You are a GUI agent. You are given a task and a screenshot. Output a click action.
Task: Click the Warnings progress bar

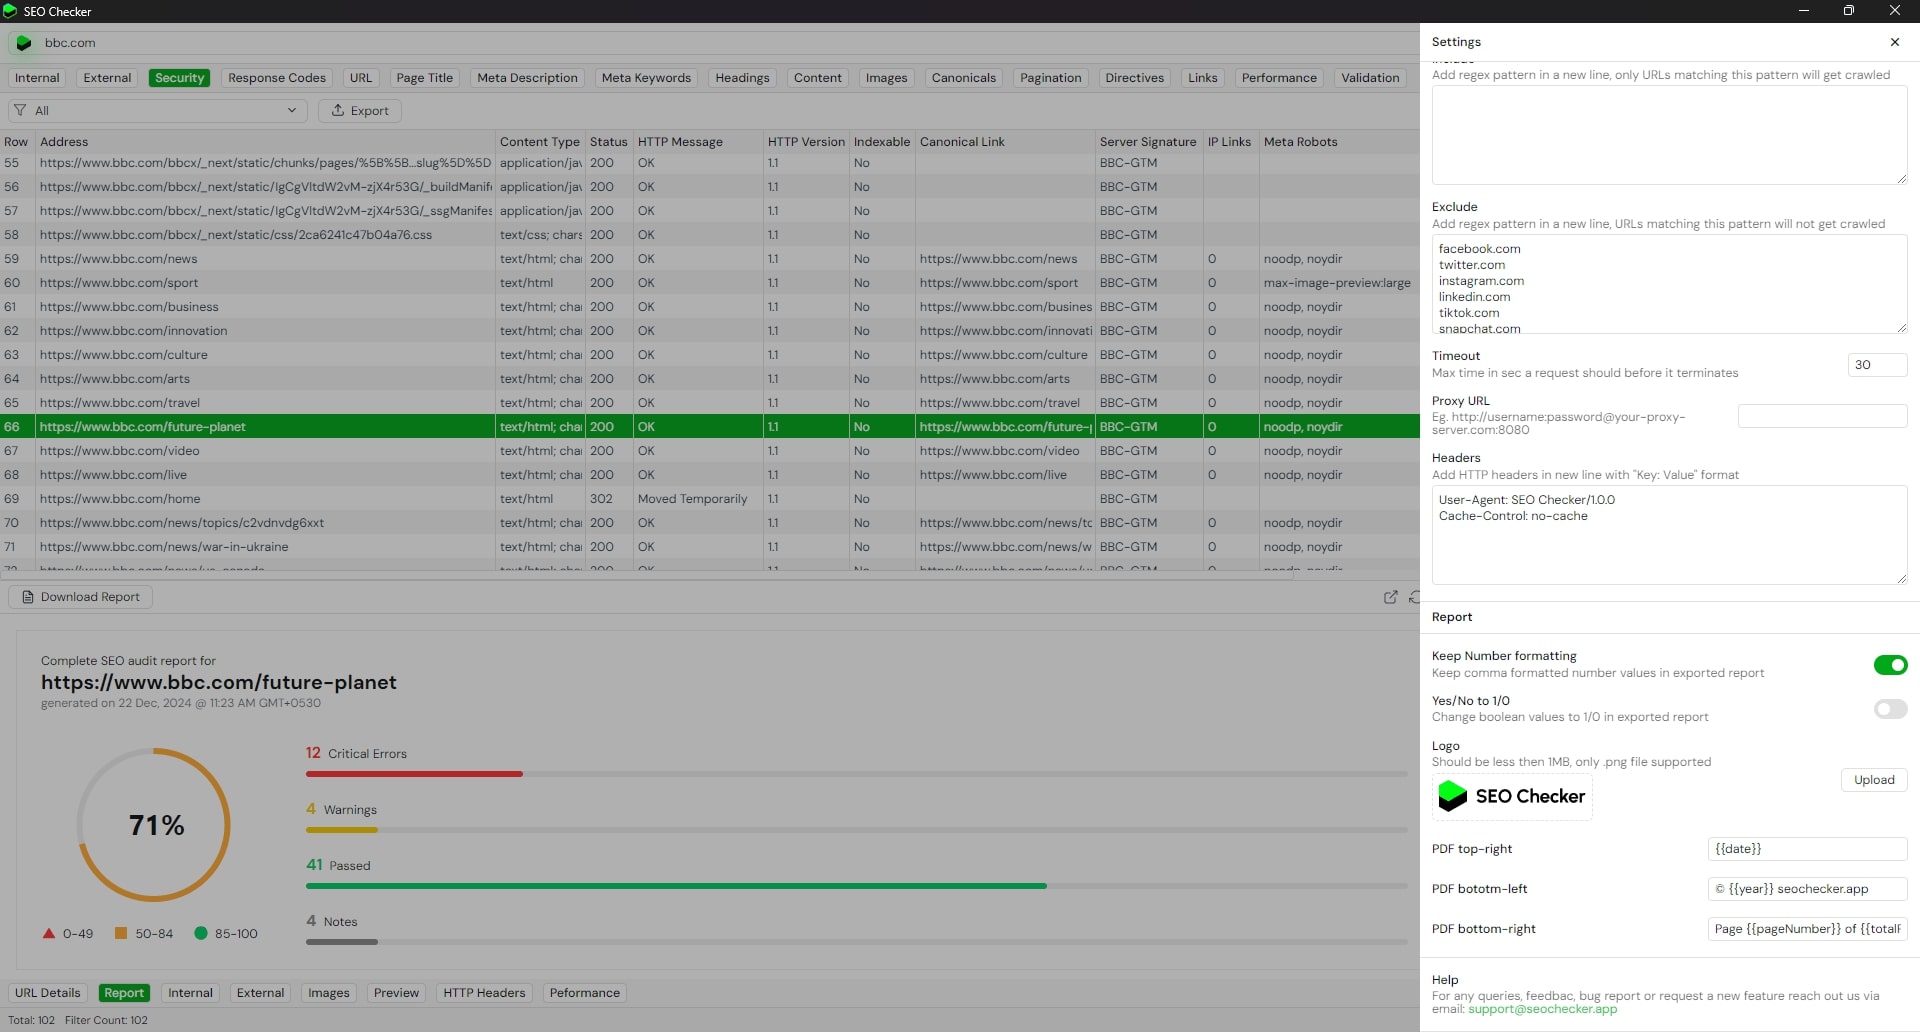tap(857, 830)
